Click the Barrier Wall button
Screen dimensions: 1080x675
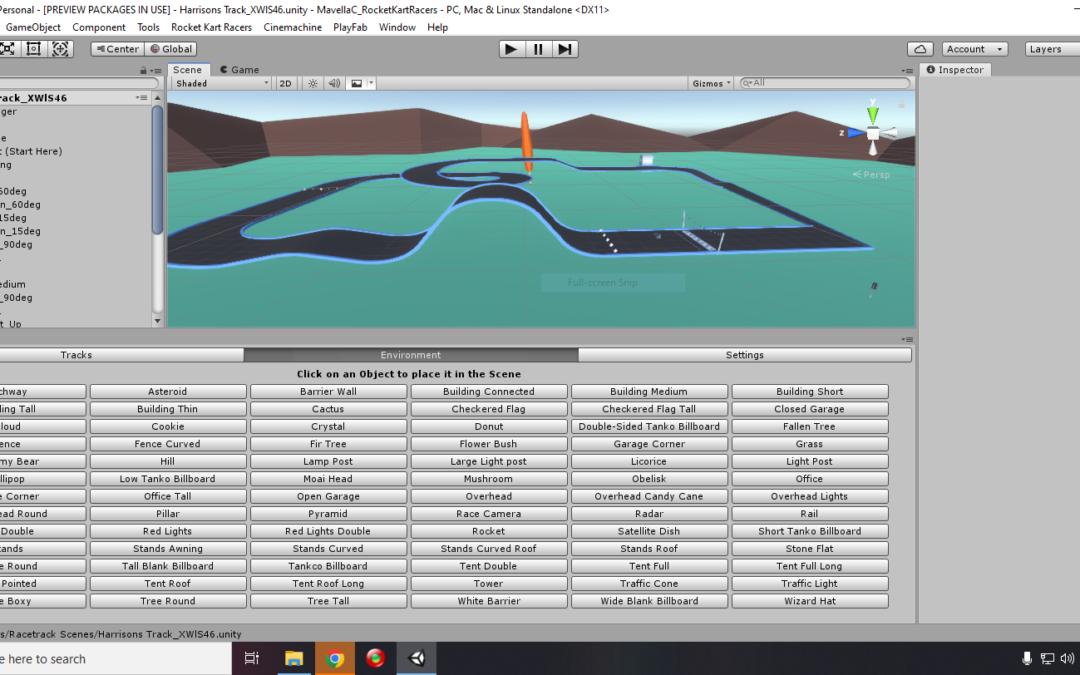click(x=328, y=391)
